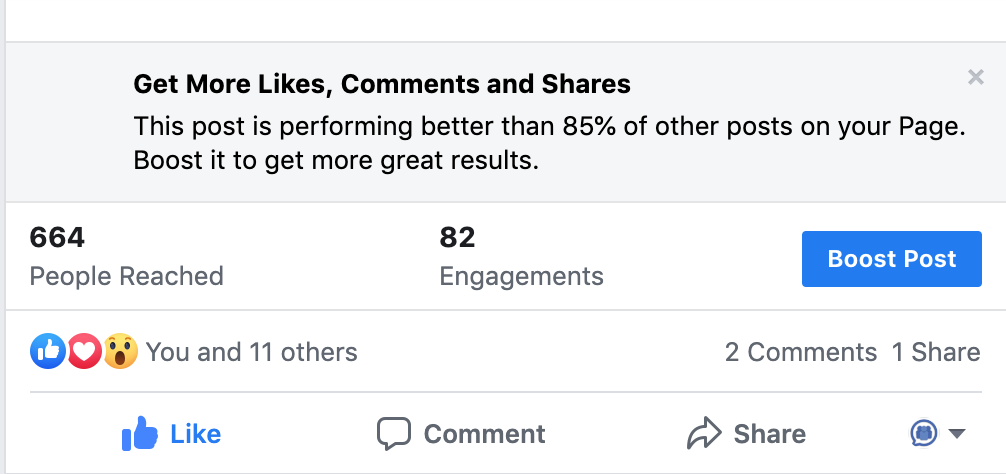Screen dimensions: 1006x474
Task: Open the post-as identity dropdown arrow
Action: 957,434
